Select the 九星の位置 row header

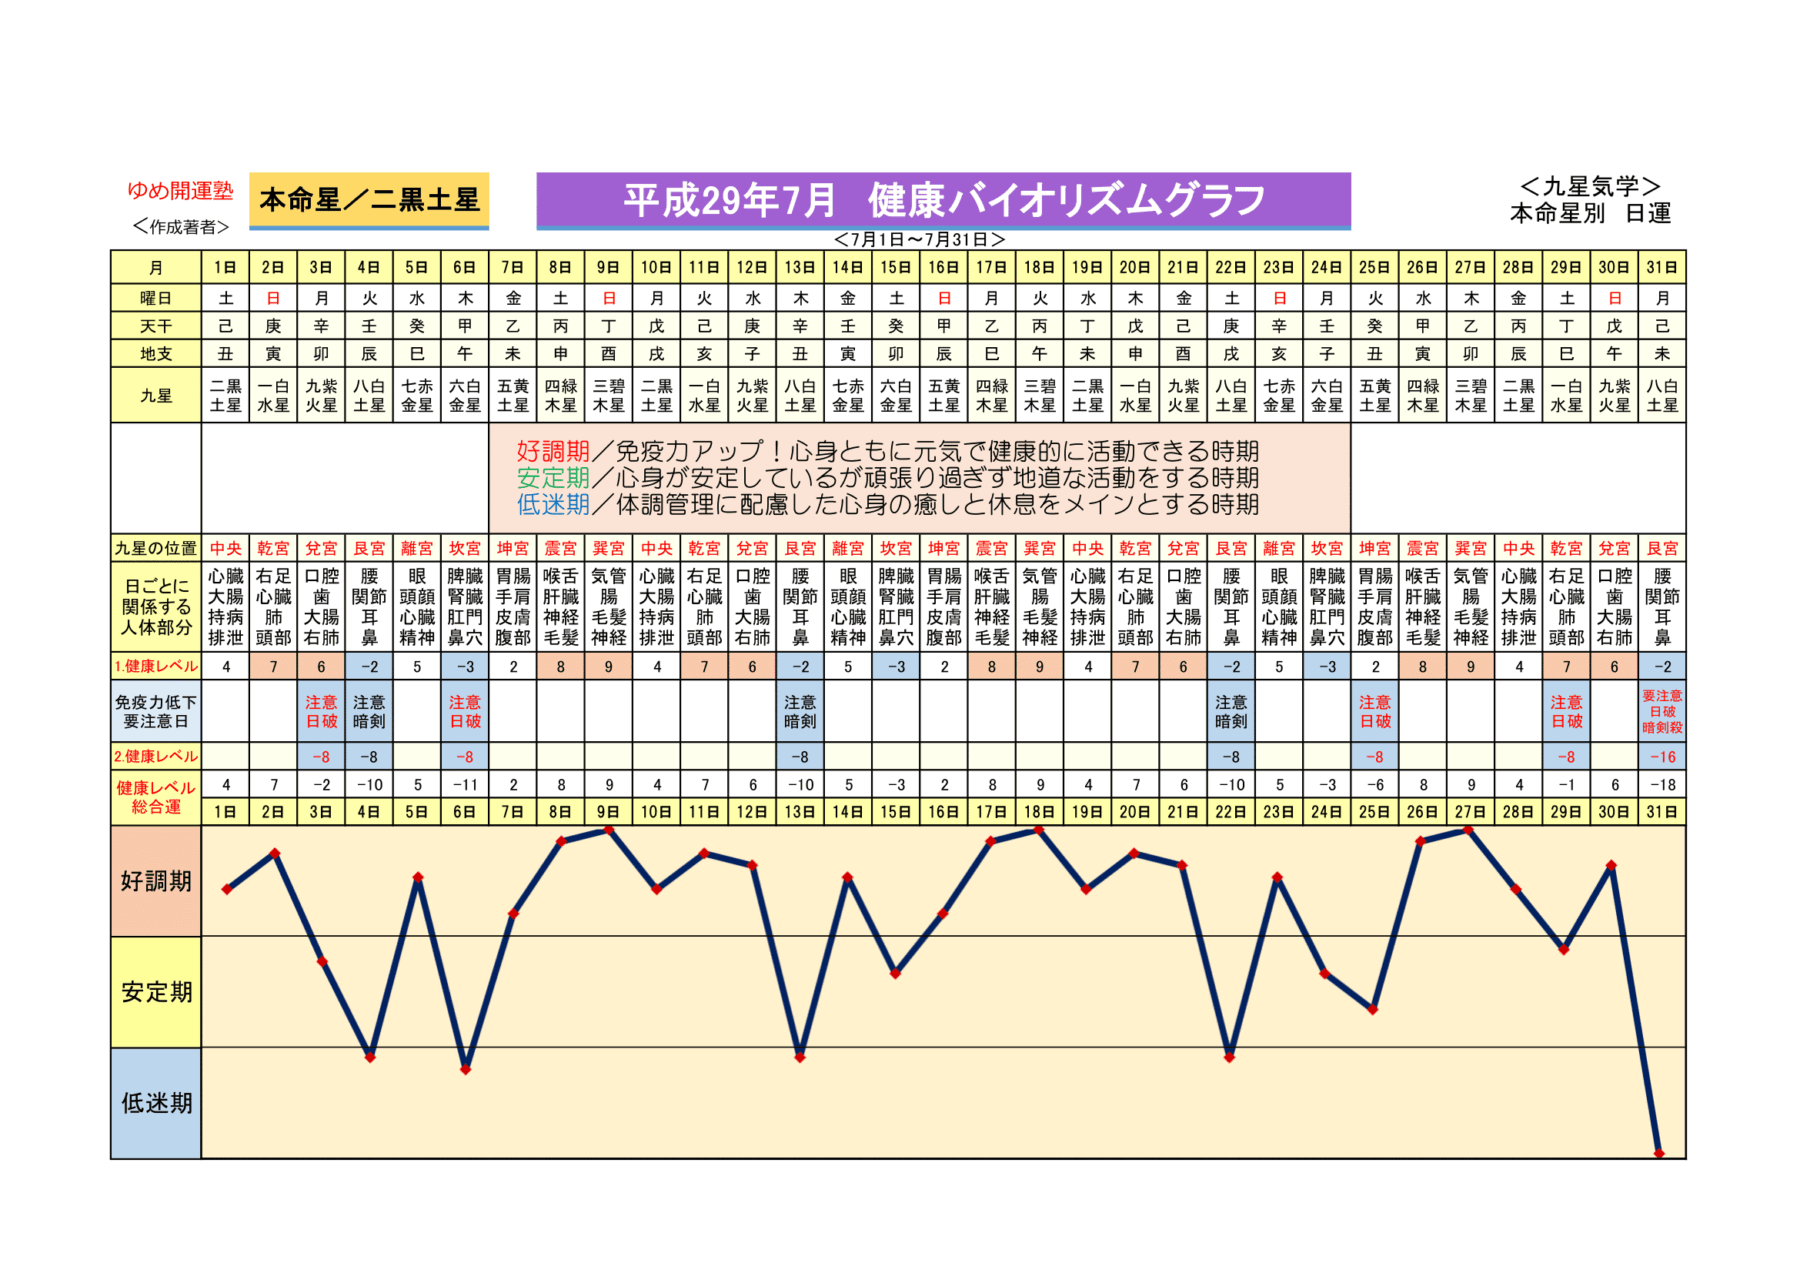coord(156,548)
